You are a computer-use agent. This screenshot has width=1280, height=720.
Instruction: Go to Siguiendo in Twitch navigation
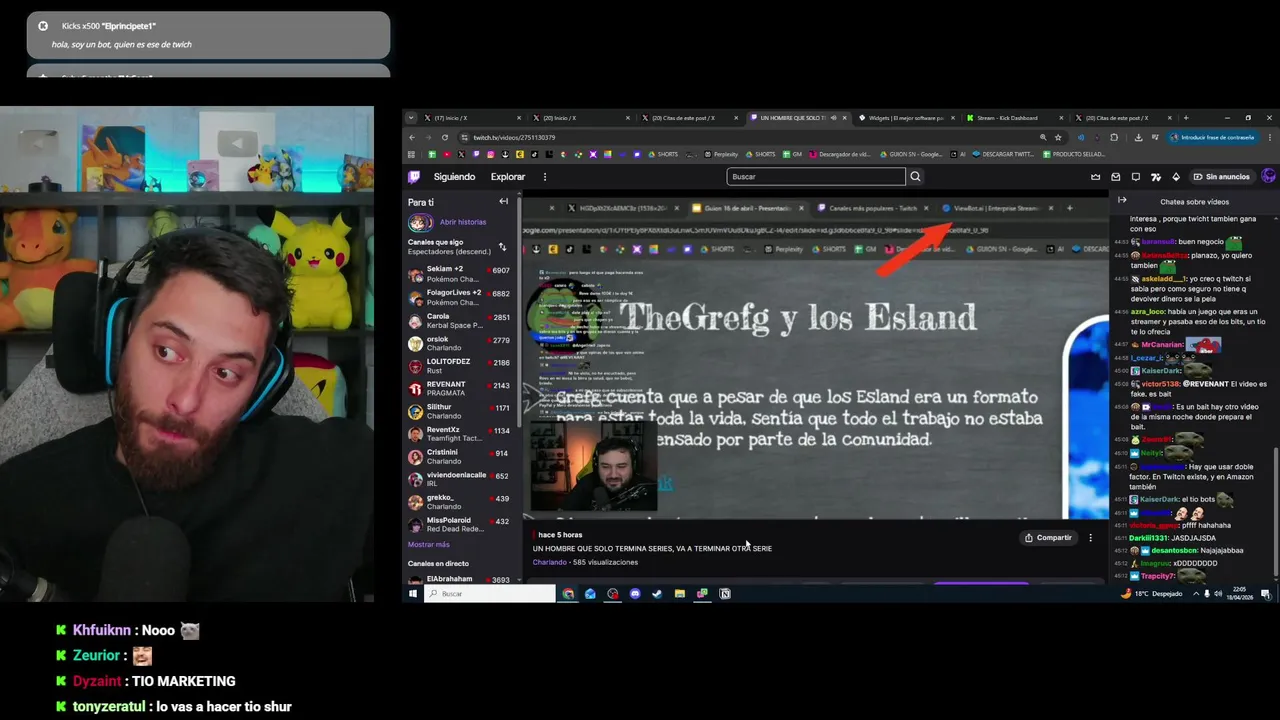pos(454,177)
